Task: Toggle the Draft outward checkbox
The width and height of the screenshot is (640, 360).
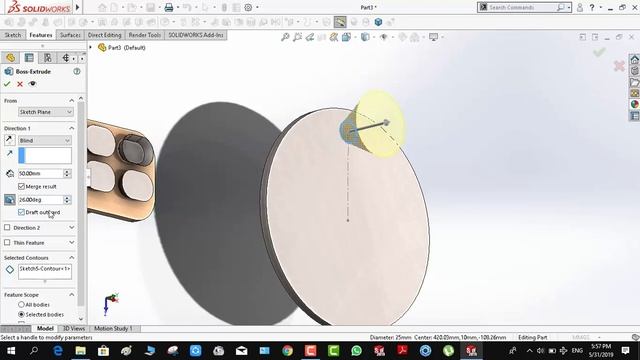Action: tap(22, 212)
